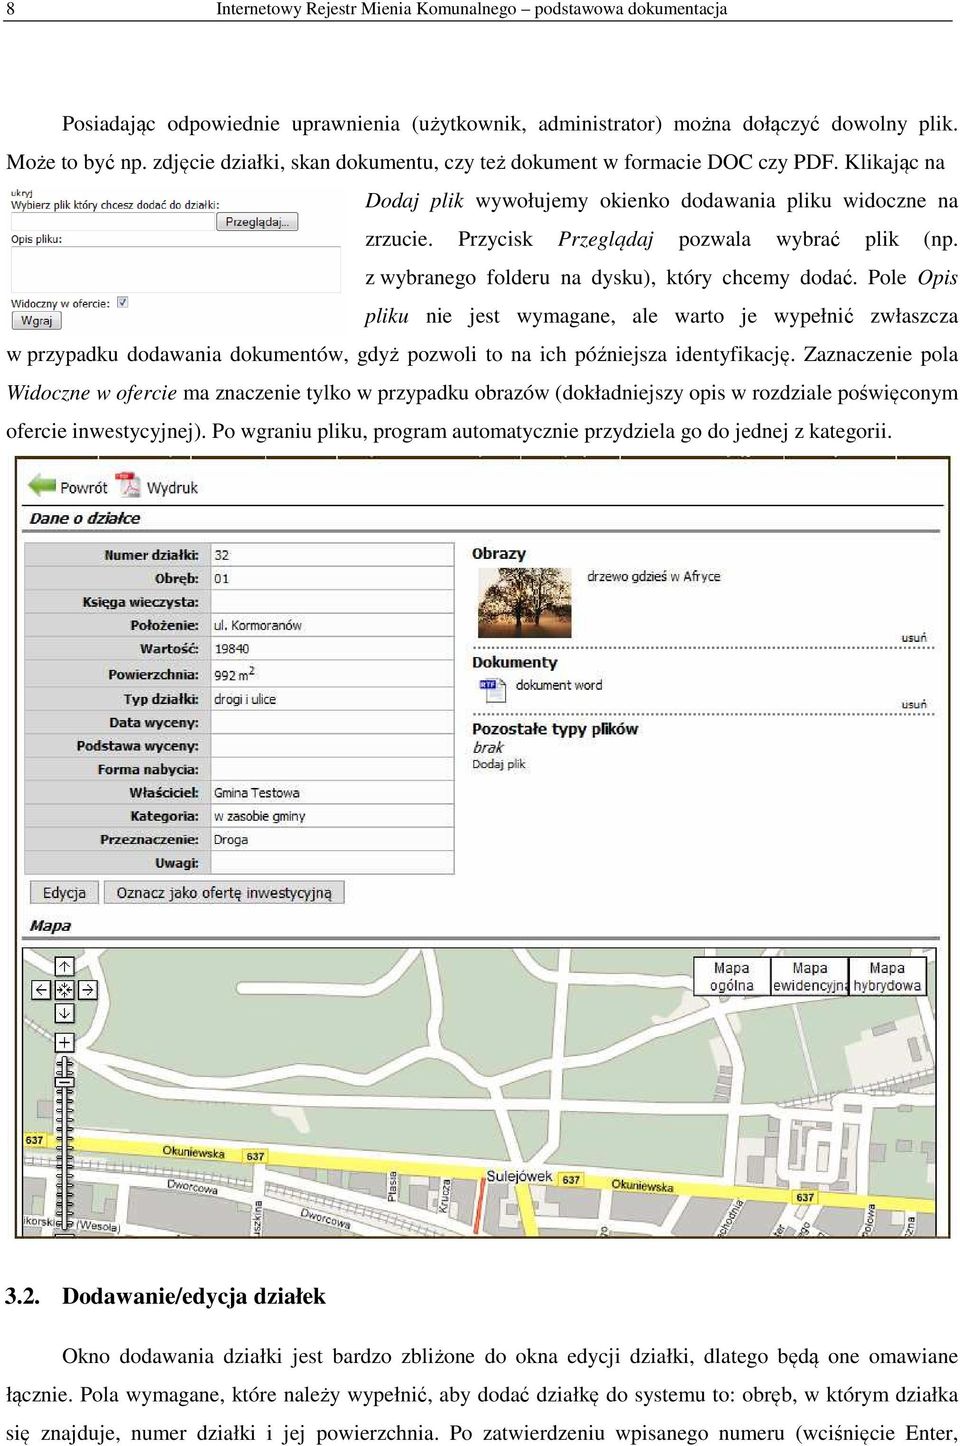Click the Przeglądaj file browse button

(x=257, y=222)
